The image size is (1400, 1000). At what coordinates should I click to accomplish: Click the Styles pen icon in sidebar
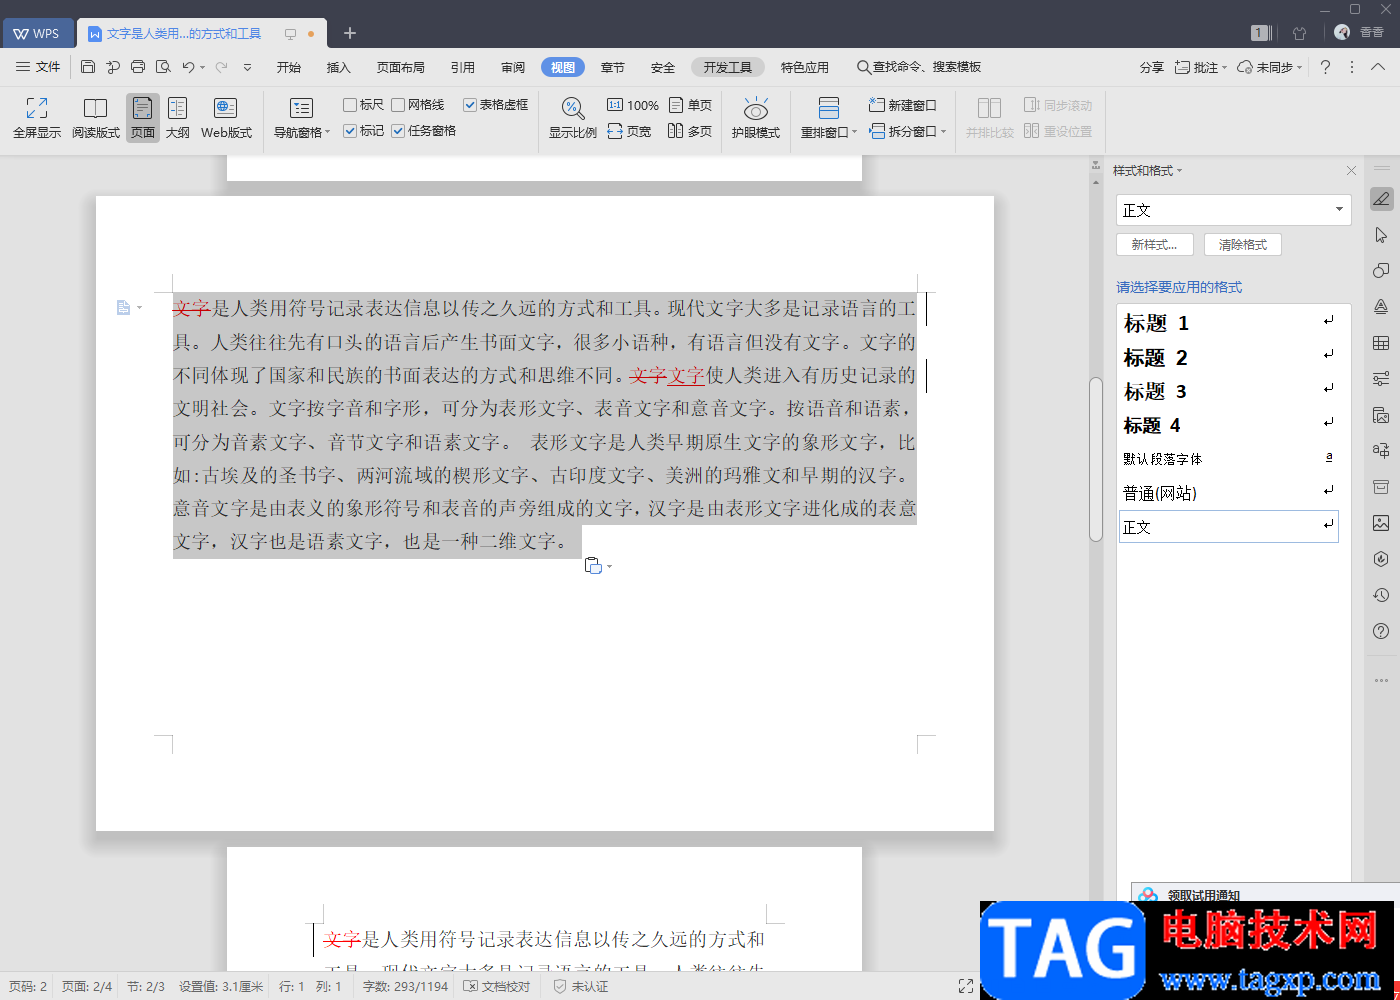tap(1381, 199)
